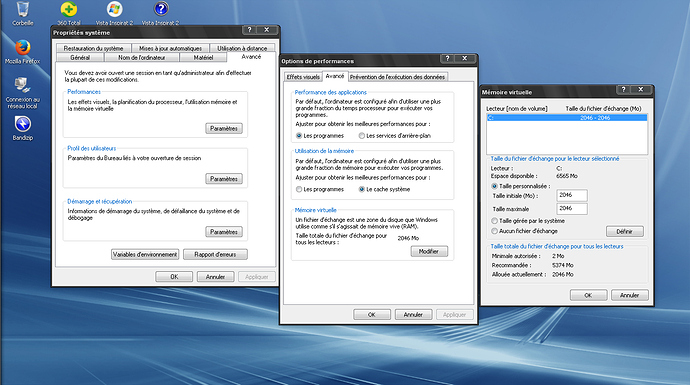Close the Propriétés système window
The width and height of the screenshot is (690, 385).
(267, 29)
